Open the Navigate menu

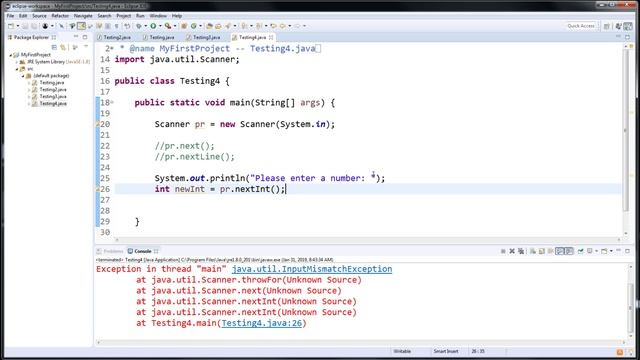tap(83, 16)
